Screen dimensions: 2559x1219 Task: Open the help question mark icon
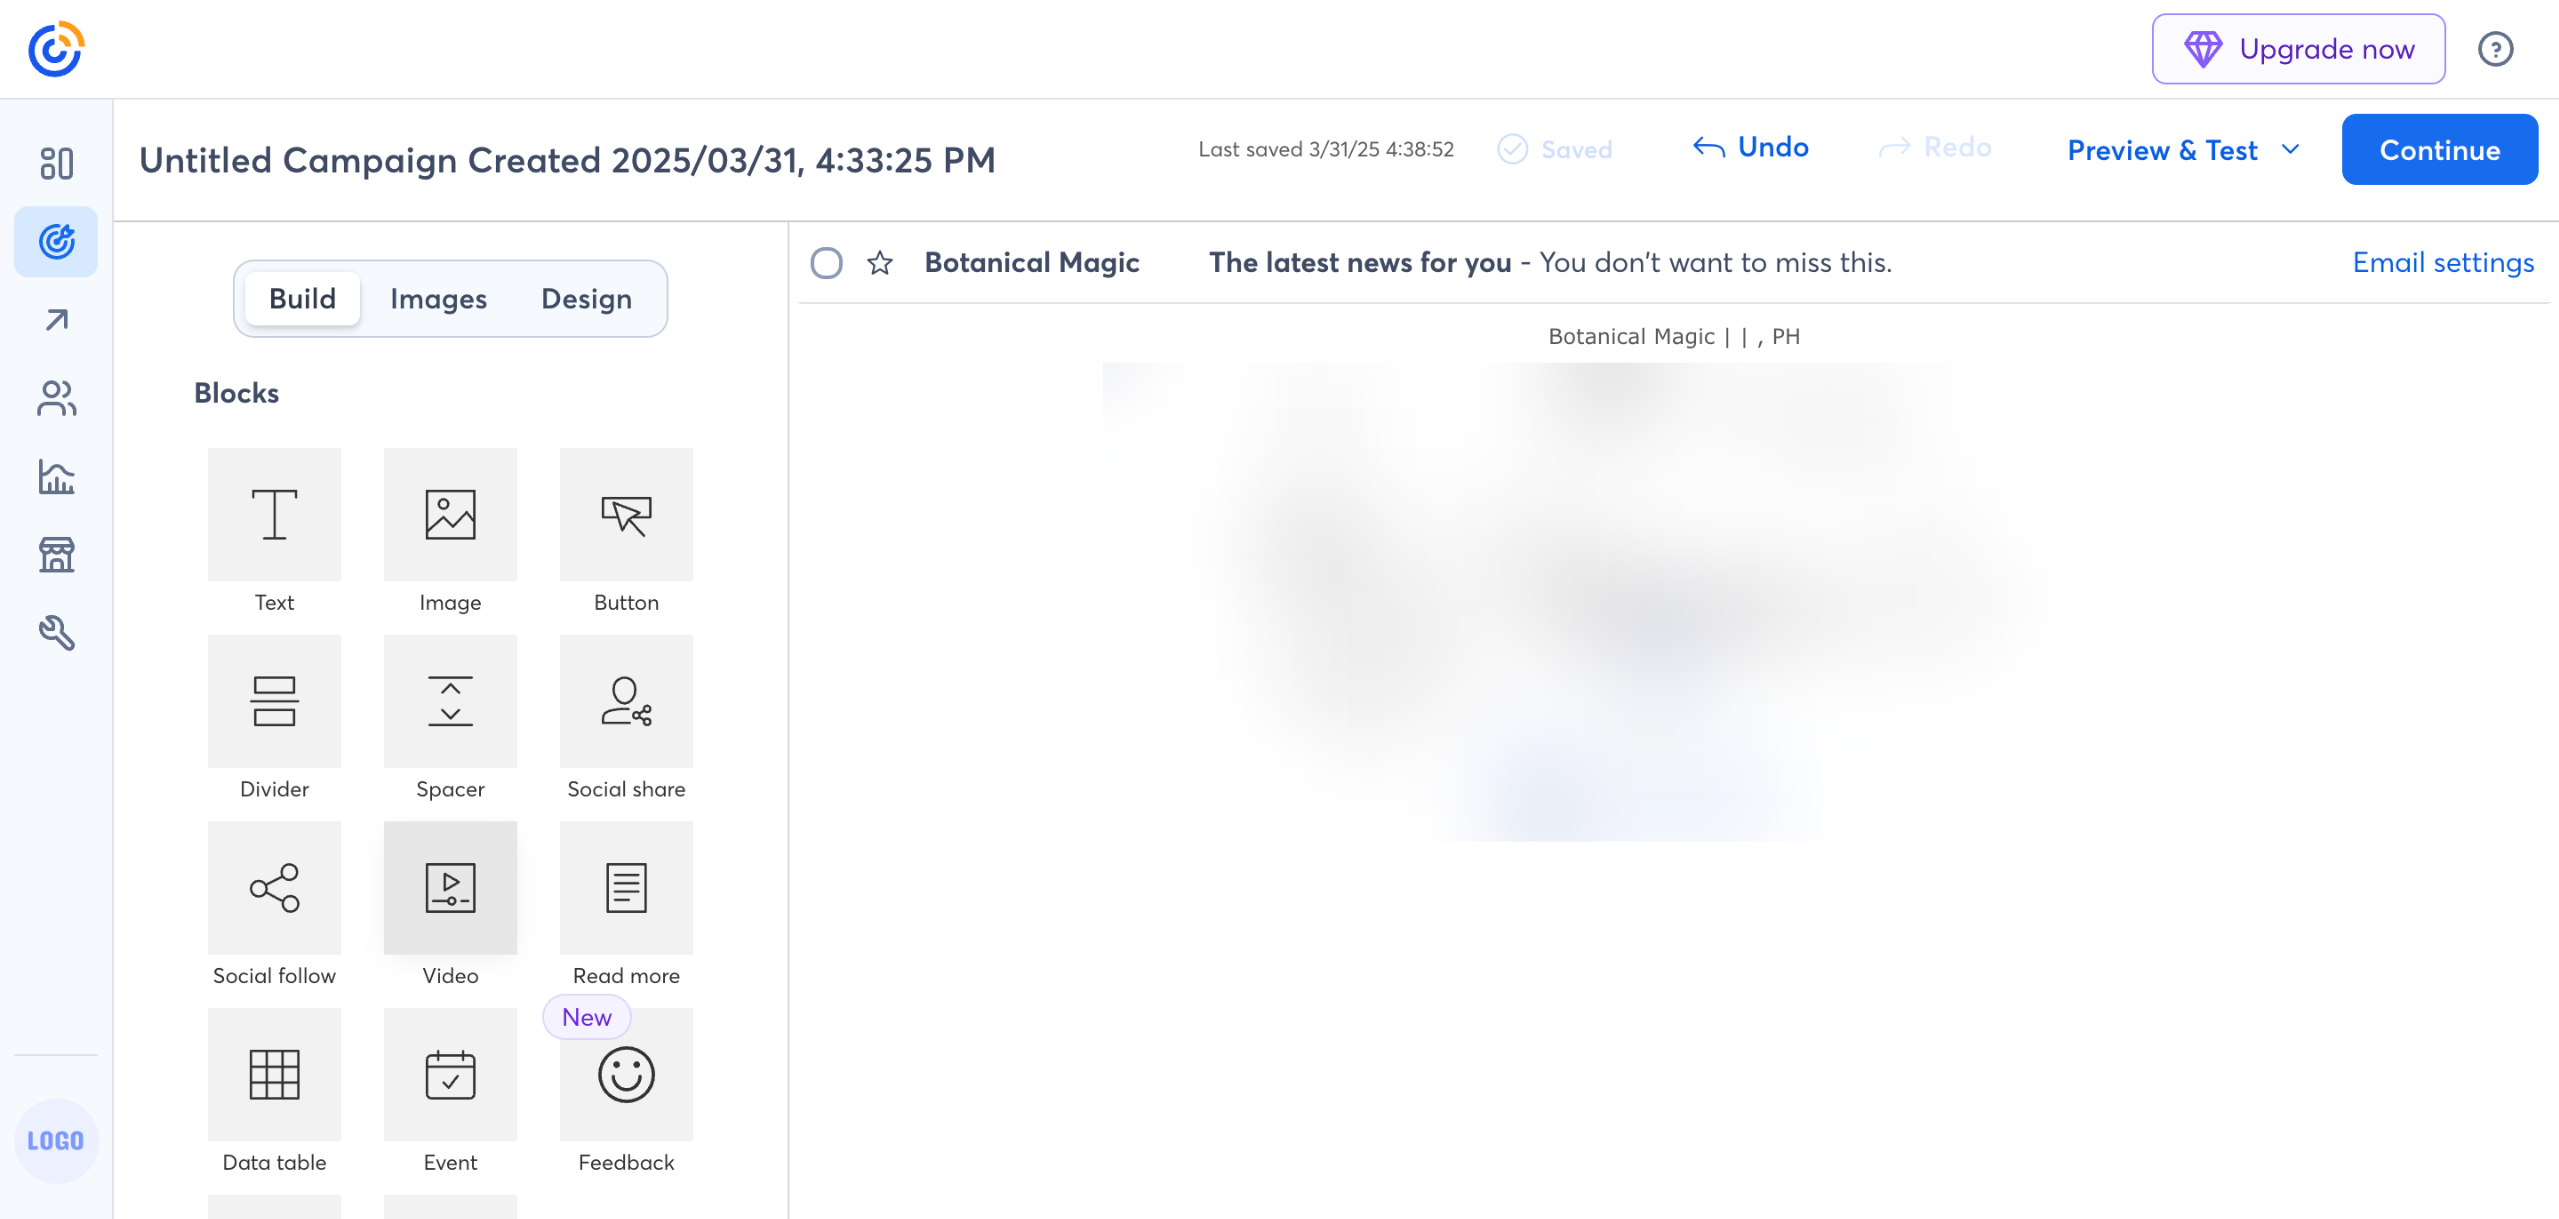coord(2495,49)
